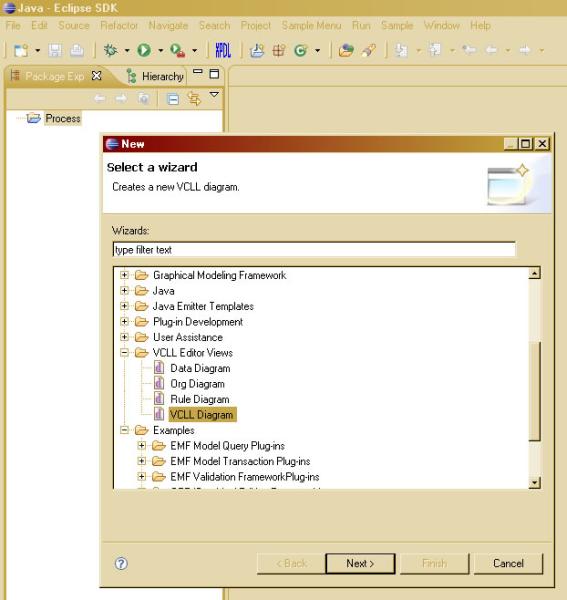Click the Previous Annotation toolbar icon
Viewport: 567px width, 600px height.
tap(435, 50)
